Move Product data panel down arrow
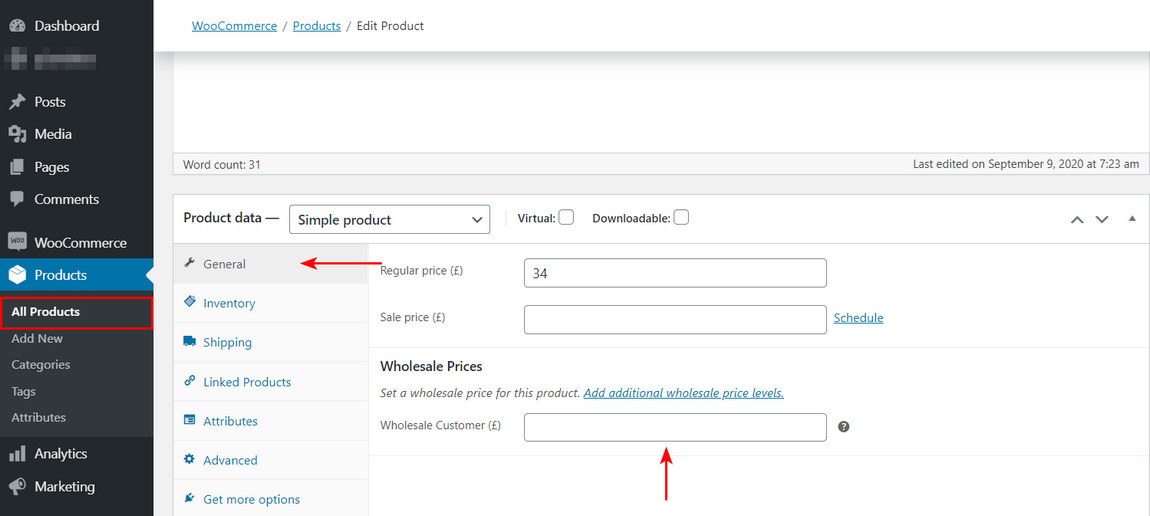 pyautogui.click(x=1102, y=219)
